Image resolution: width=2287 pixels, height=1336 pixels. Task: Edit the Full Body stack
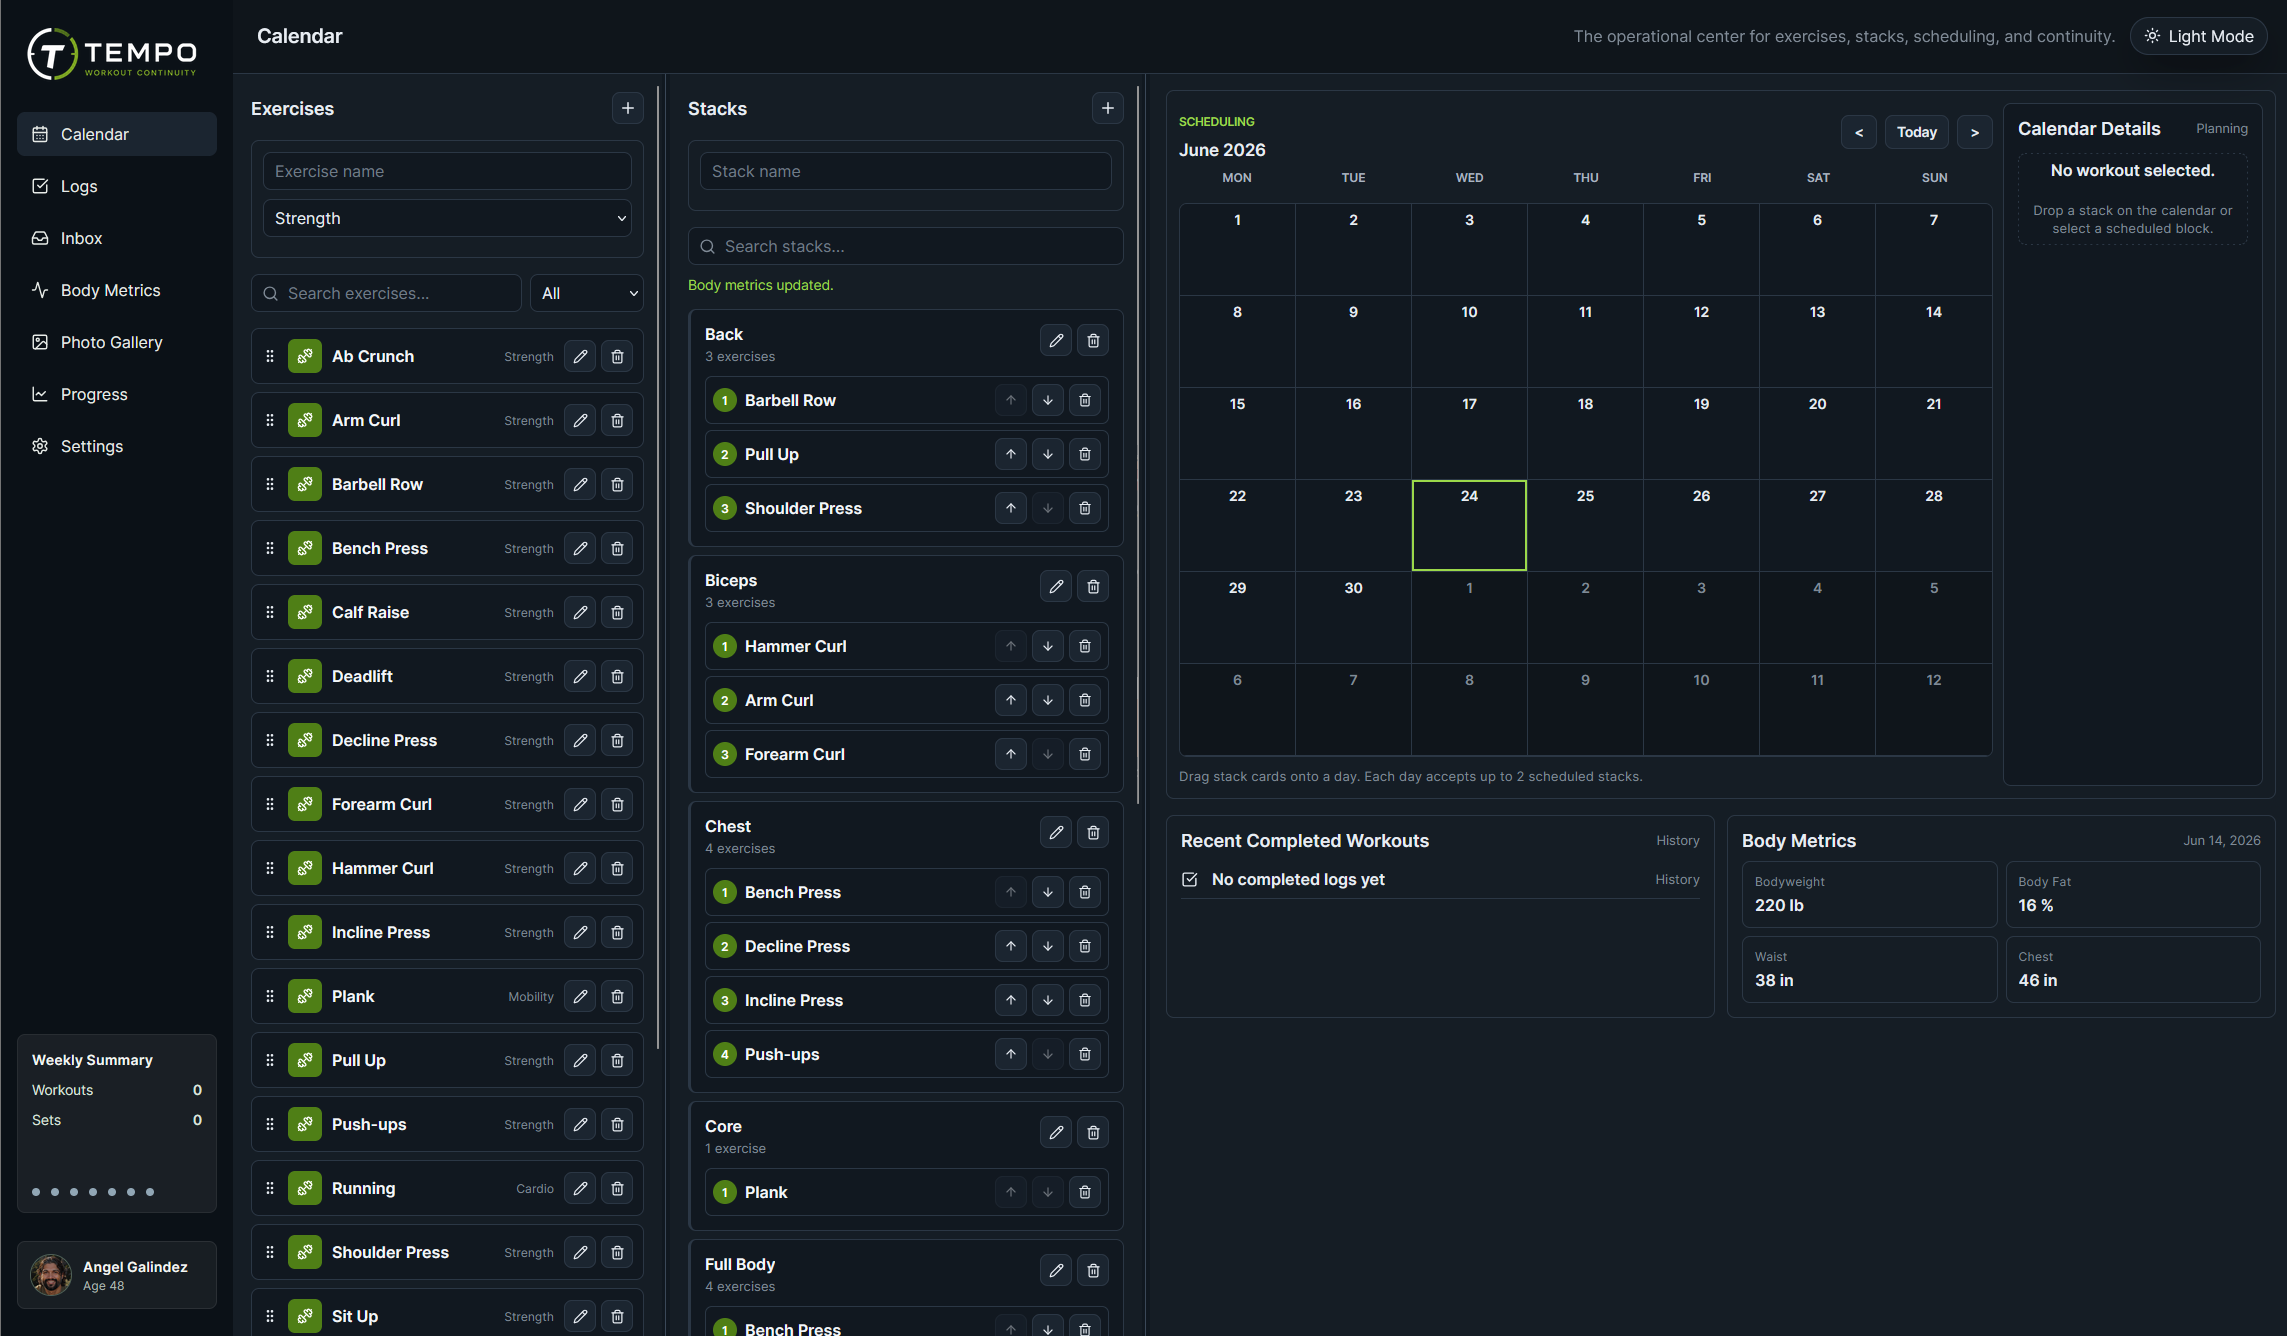[x=1056, y=1270]
